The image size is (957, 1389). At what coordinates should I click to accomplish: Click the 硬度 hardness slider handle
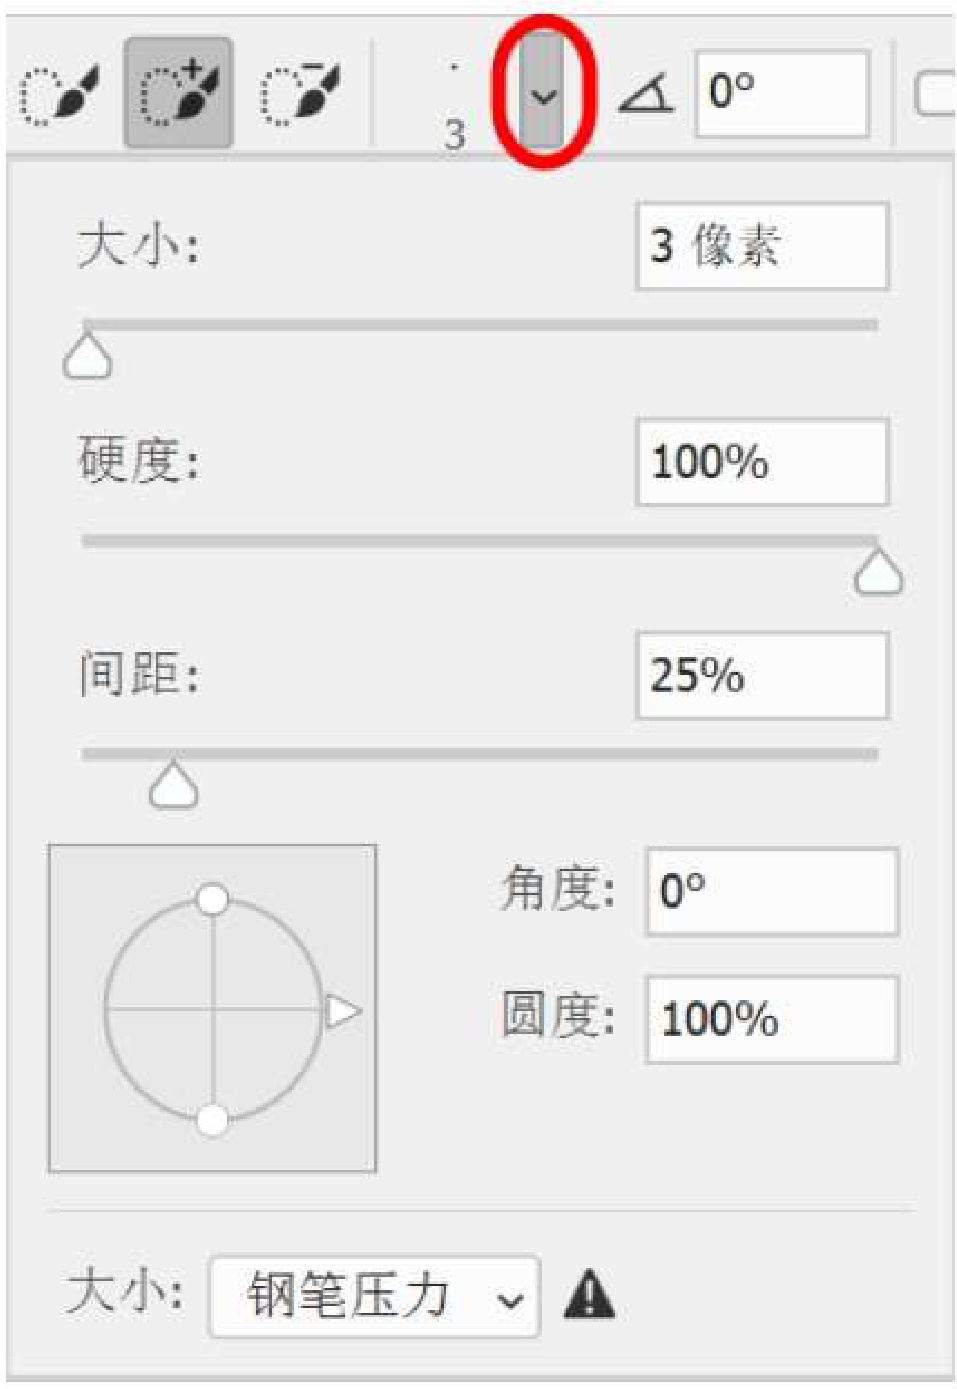click(879, 573)
